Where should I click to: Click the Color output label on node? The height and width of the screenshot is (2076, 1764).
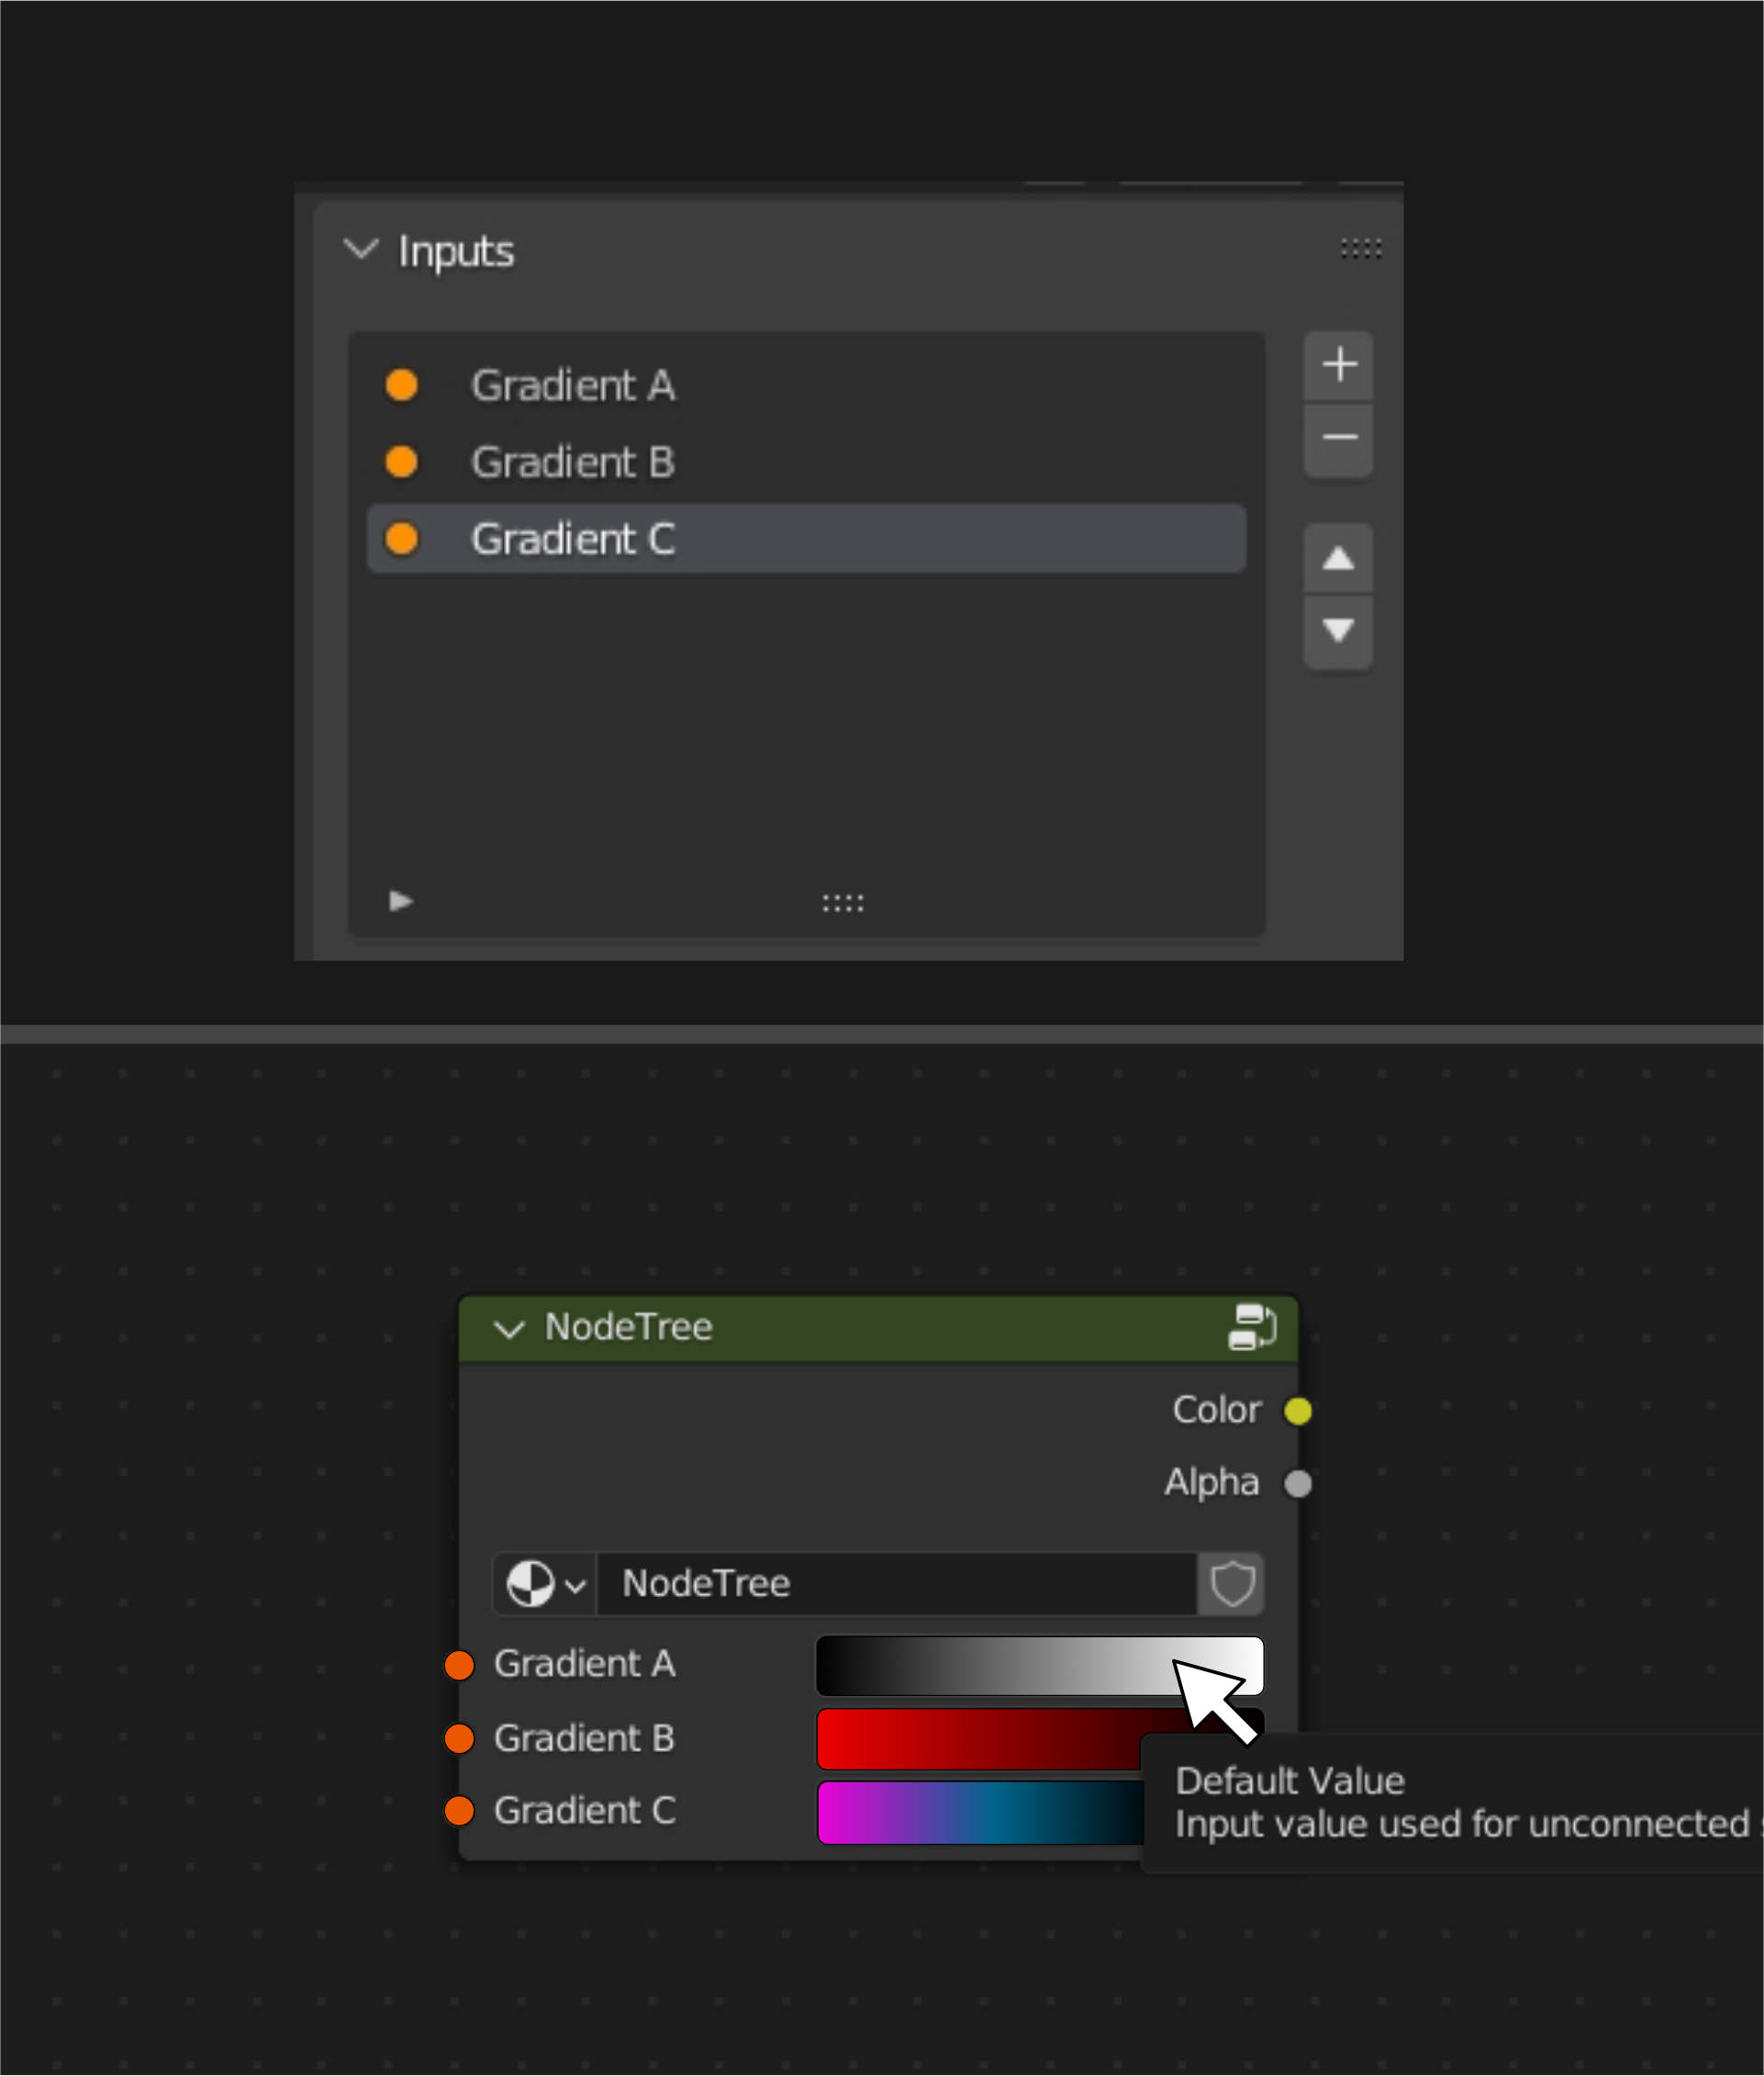[1216, 1410]
